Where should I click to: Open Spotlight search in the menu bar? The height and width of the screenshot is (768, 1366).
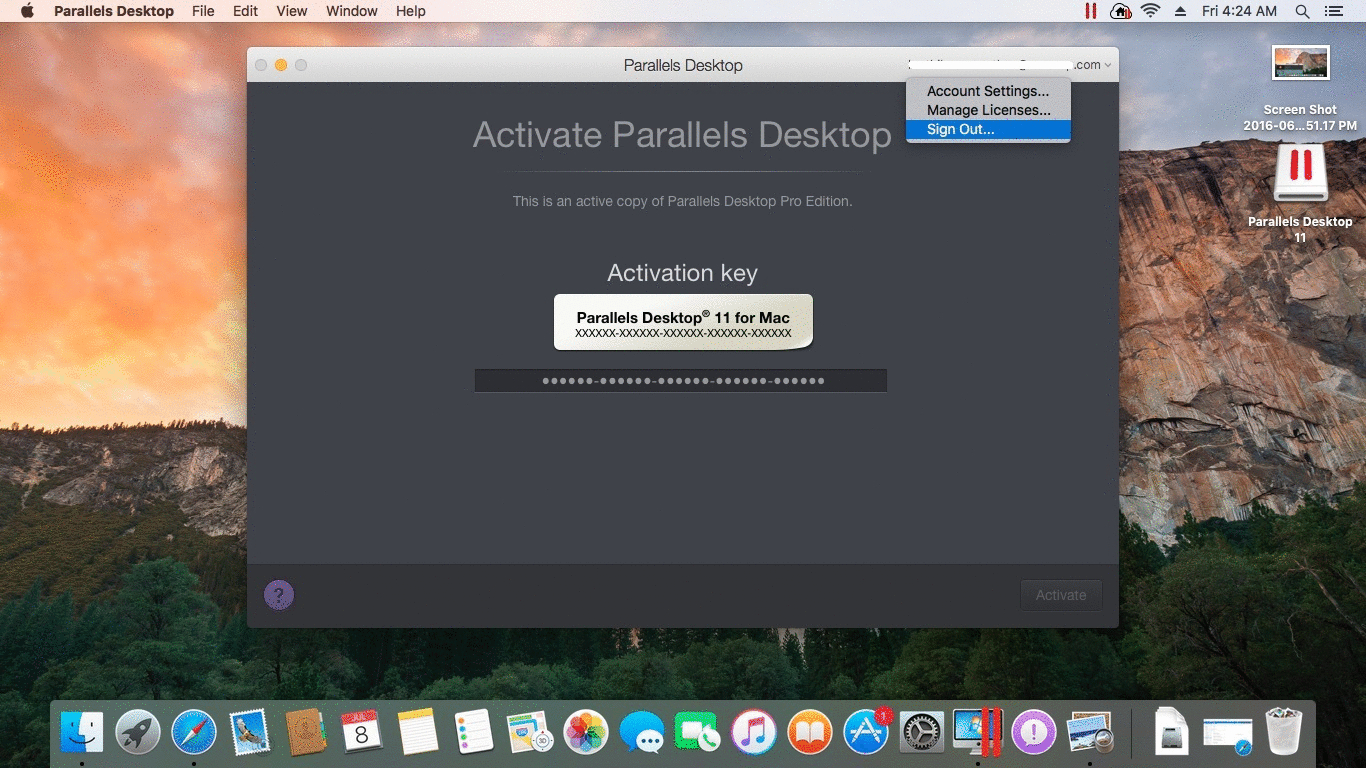click(x=1302, y=11)
